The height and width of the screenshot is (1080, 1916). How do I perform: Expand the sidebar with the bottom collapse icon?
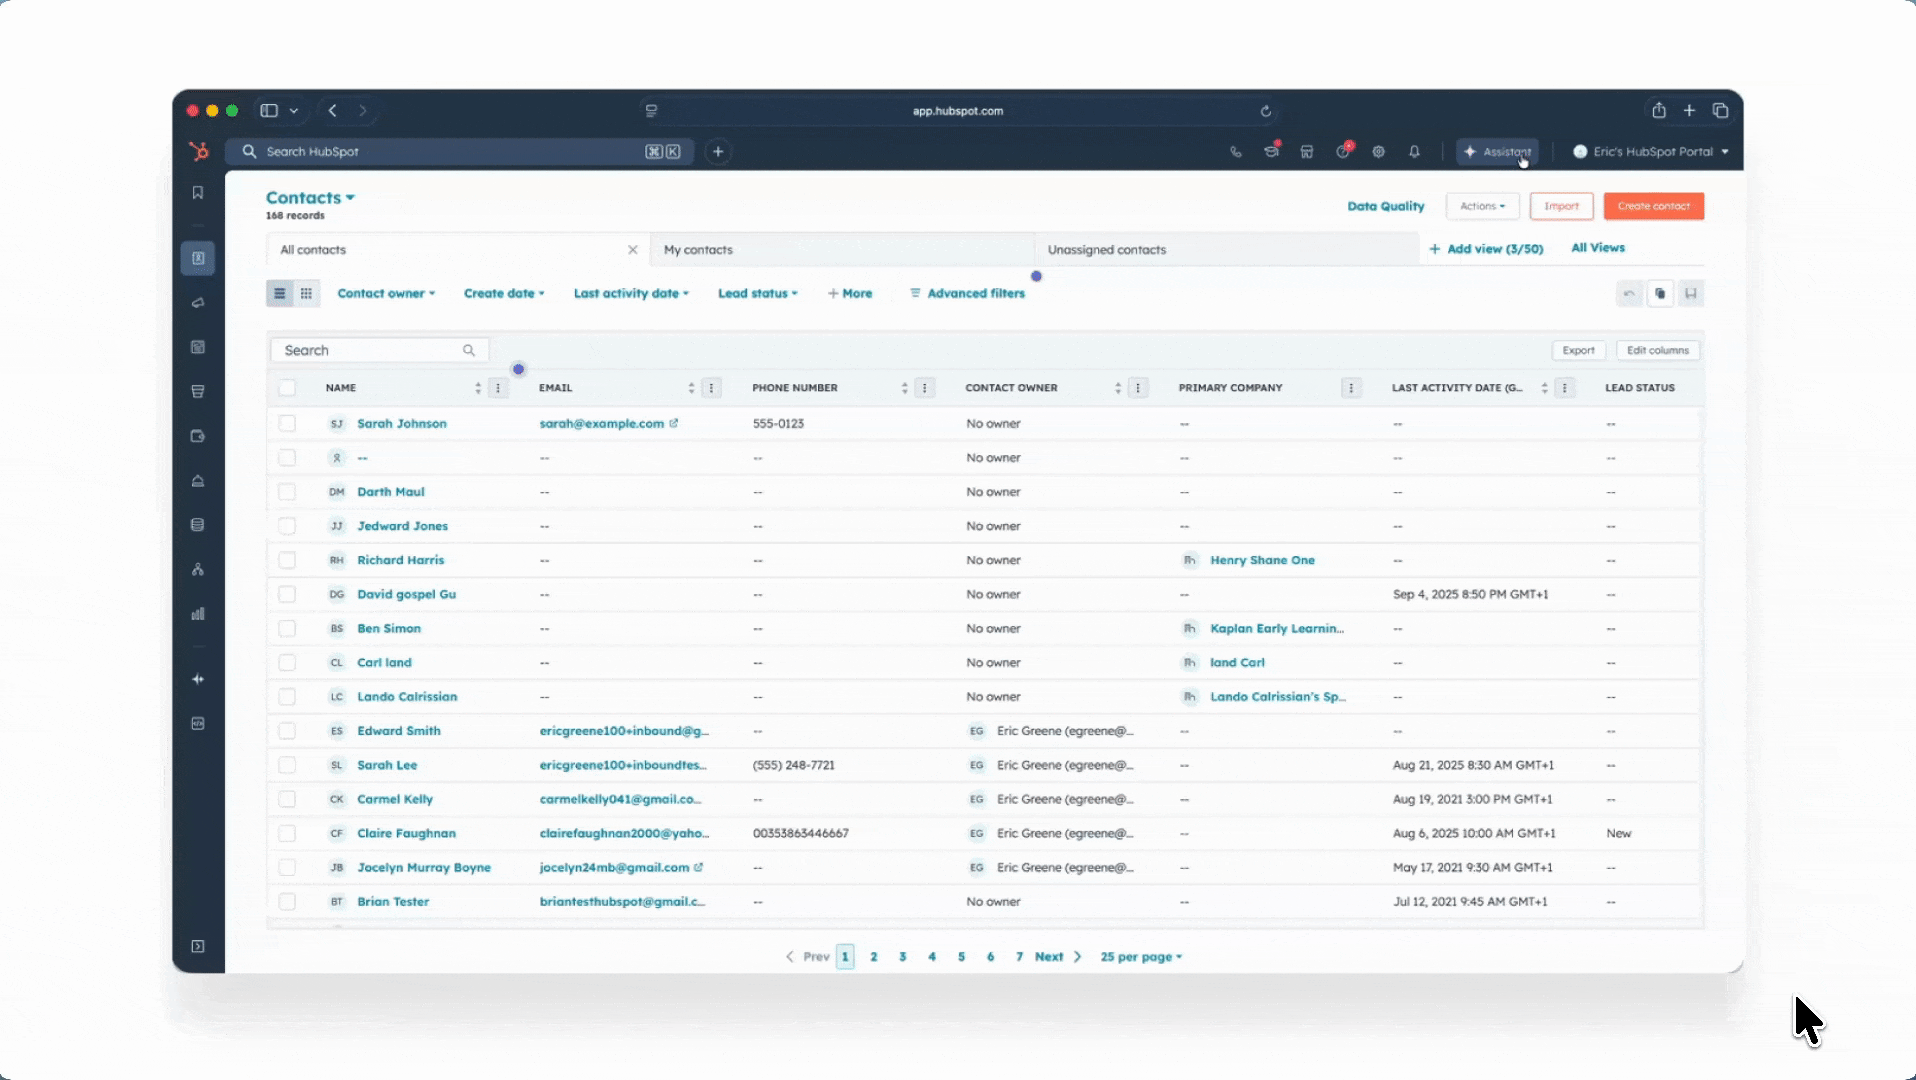pyautogui.click(x=198, y=947)
